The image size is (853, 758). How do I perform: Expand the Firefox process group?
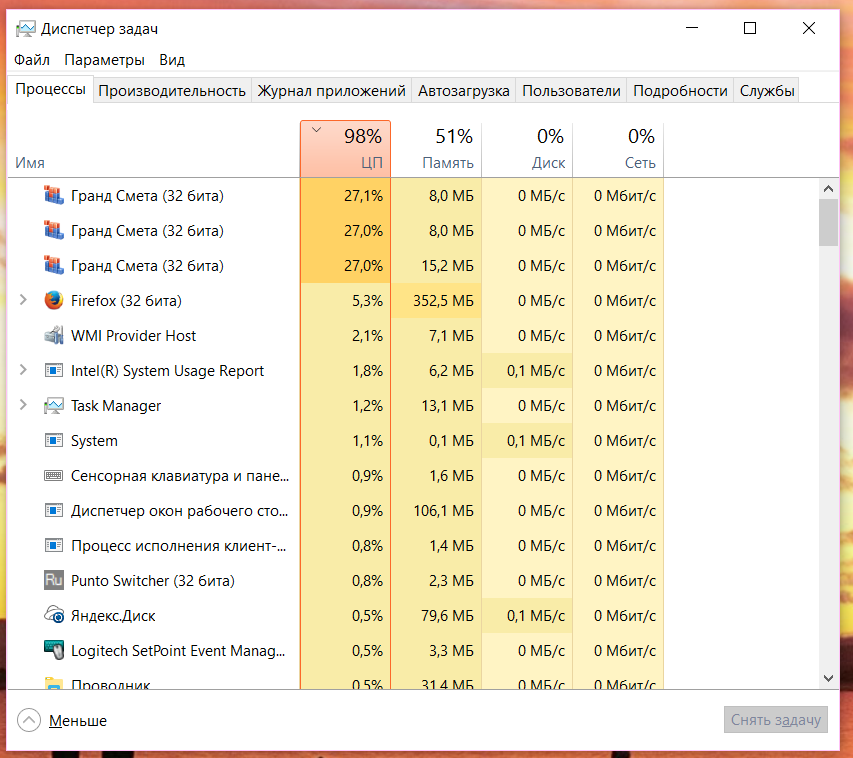coord(24,301)
